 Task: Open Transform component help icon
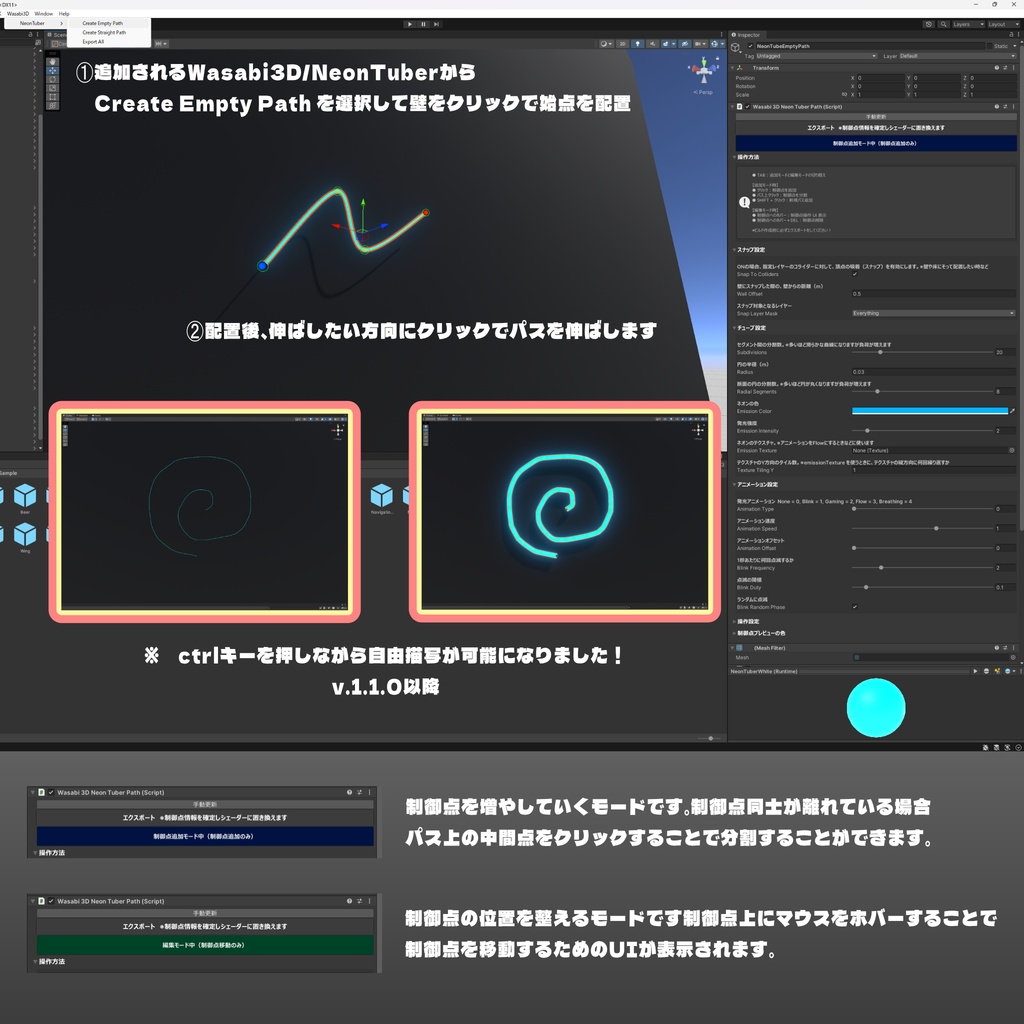pyautogui.click(x=997, y=67)
